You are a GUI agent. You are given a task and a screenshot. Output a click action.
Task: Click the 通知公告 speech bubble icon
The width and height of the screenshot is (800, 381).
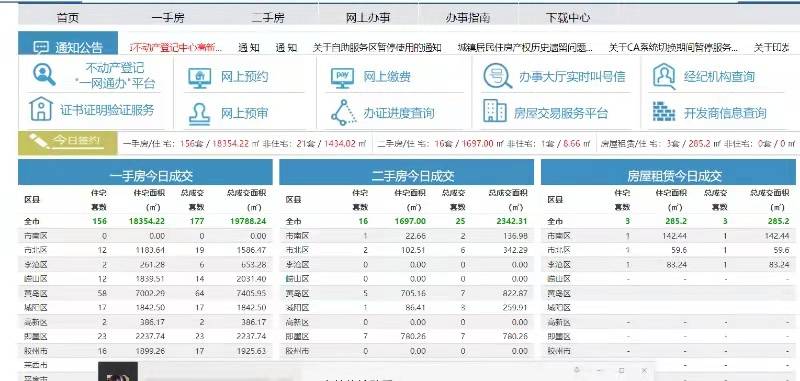(x=41, y=47)
